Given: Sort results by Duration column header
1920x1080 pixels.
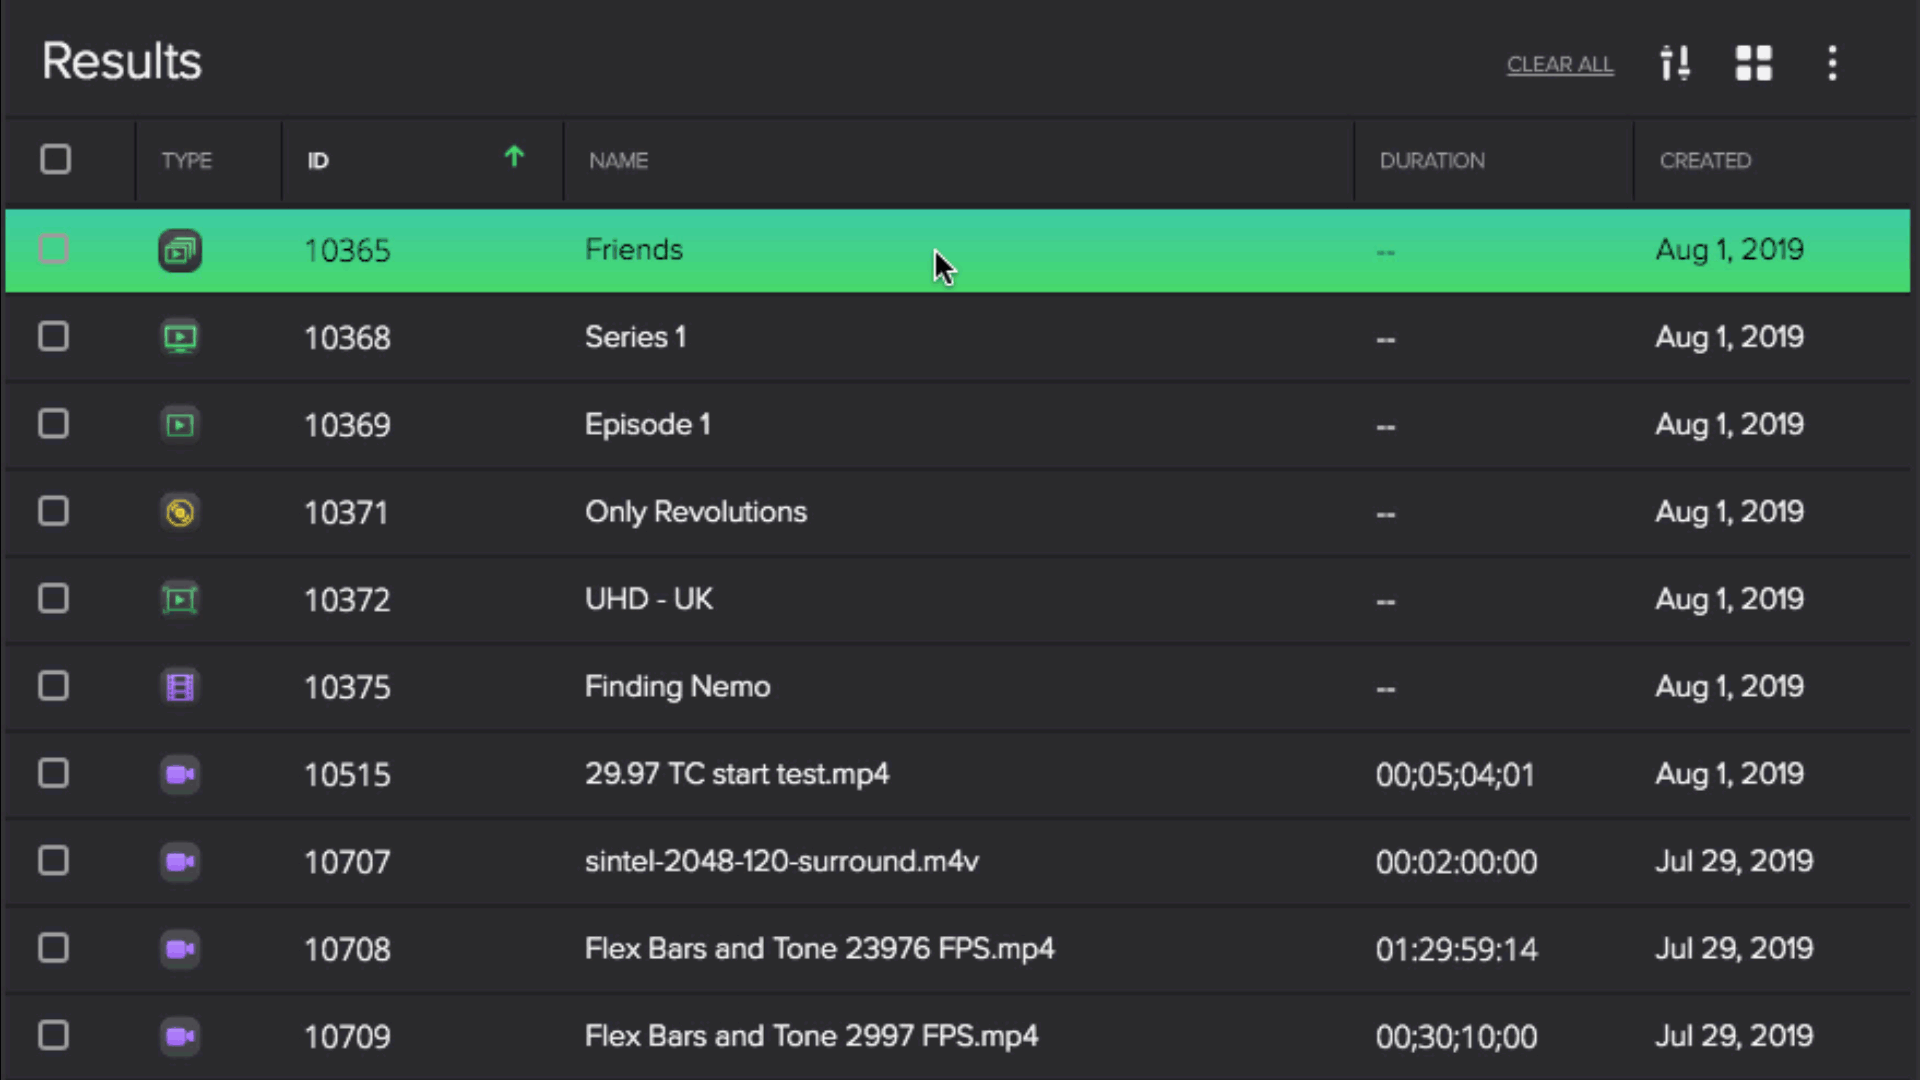Looking at the screenshot, I should point(1432,161).
